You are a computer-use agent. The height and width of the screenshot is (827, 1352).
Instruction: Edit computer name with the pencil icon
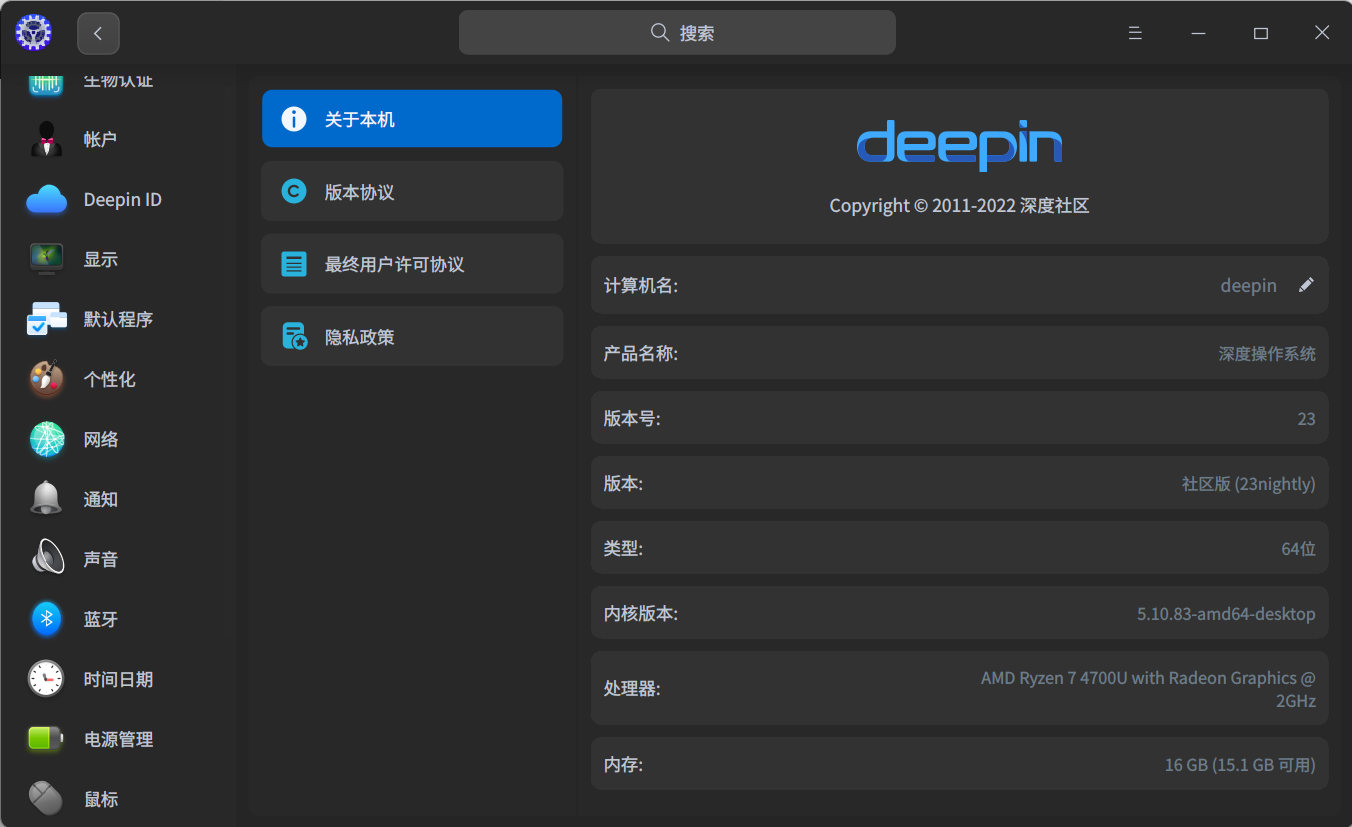(x=1306, y=285)
